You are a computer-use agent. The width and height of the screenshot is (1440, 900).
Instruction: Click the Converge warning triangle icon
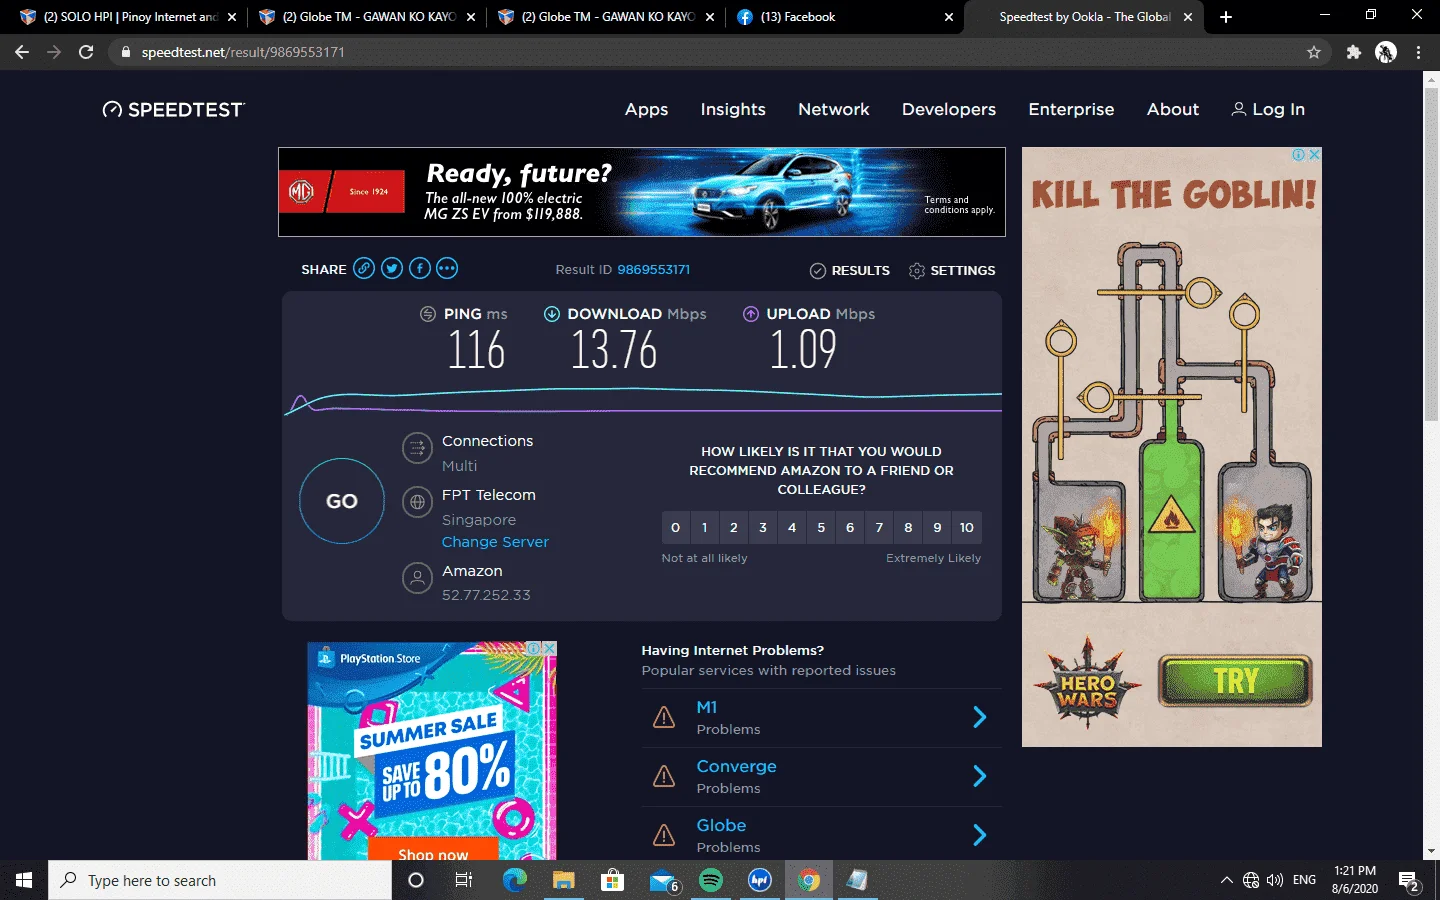pos(664,776)
